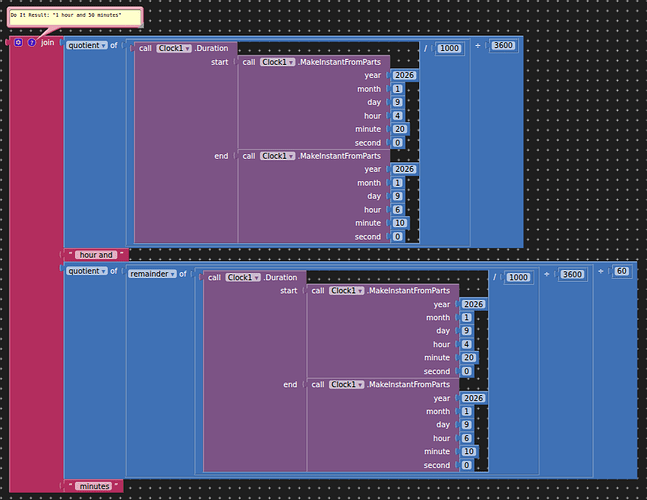
Task: Edit minute value 20 in remainder's start instant
Action: (468, 358)
